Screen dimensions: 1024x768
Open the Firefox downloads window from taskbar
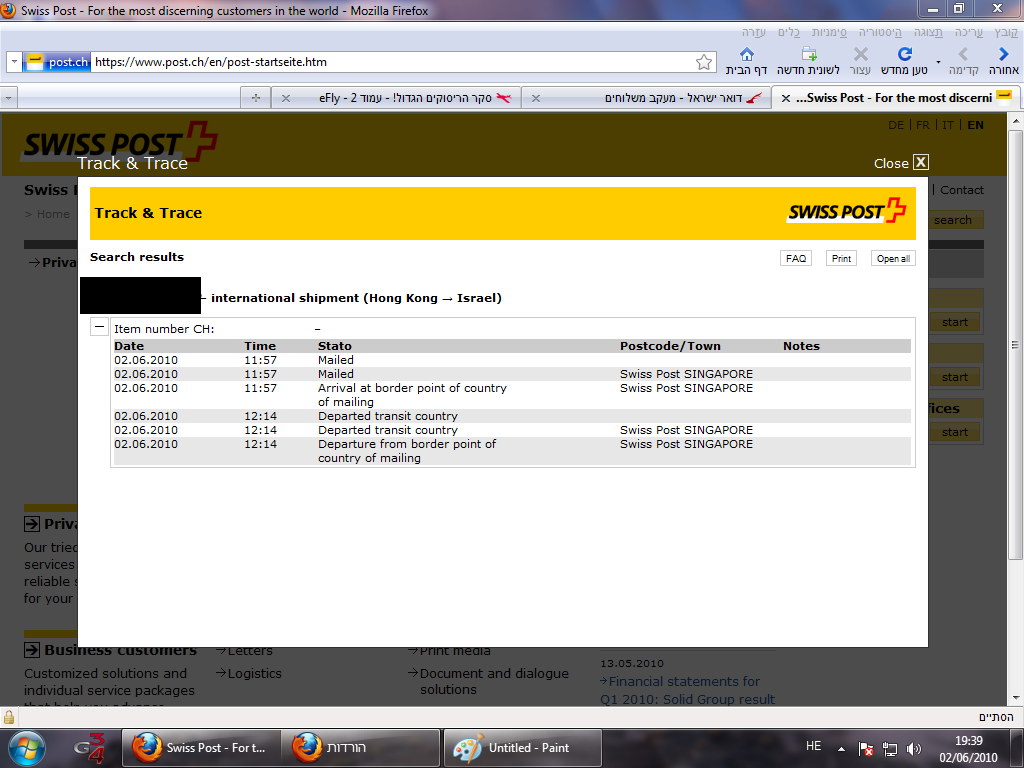361,748
